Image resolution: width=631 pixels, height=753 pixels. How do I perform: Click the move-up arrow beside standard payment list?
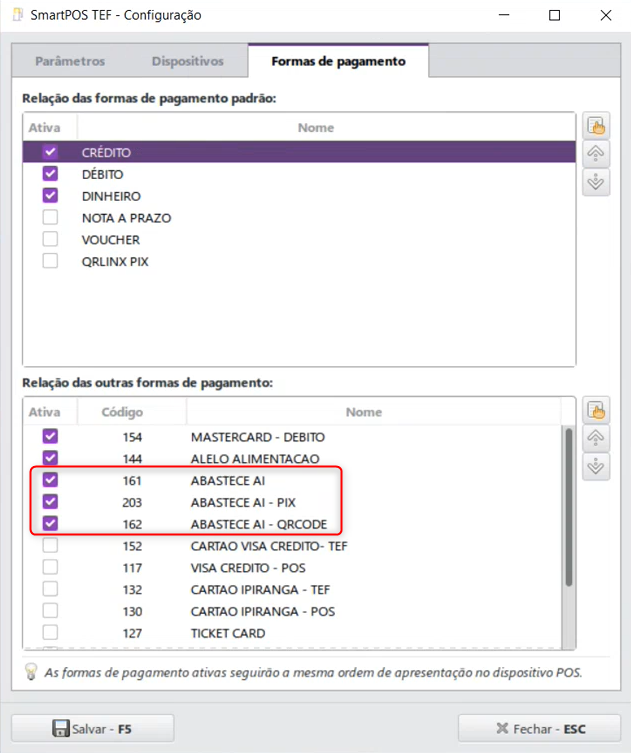coord(595,154)
